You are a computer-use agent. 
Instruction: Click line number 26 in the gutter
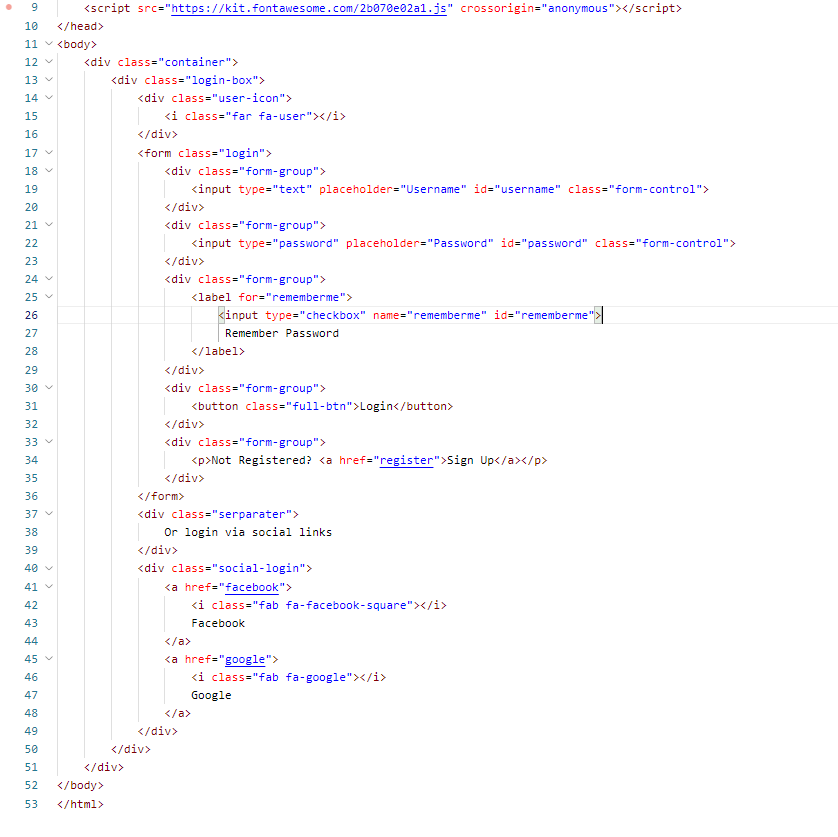[32, 315]
